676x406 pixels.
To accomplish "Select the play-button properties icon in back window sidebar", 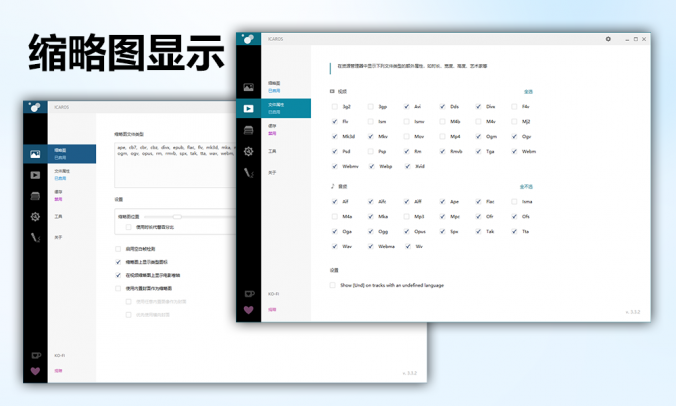I will [x=35, y=175].
